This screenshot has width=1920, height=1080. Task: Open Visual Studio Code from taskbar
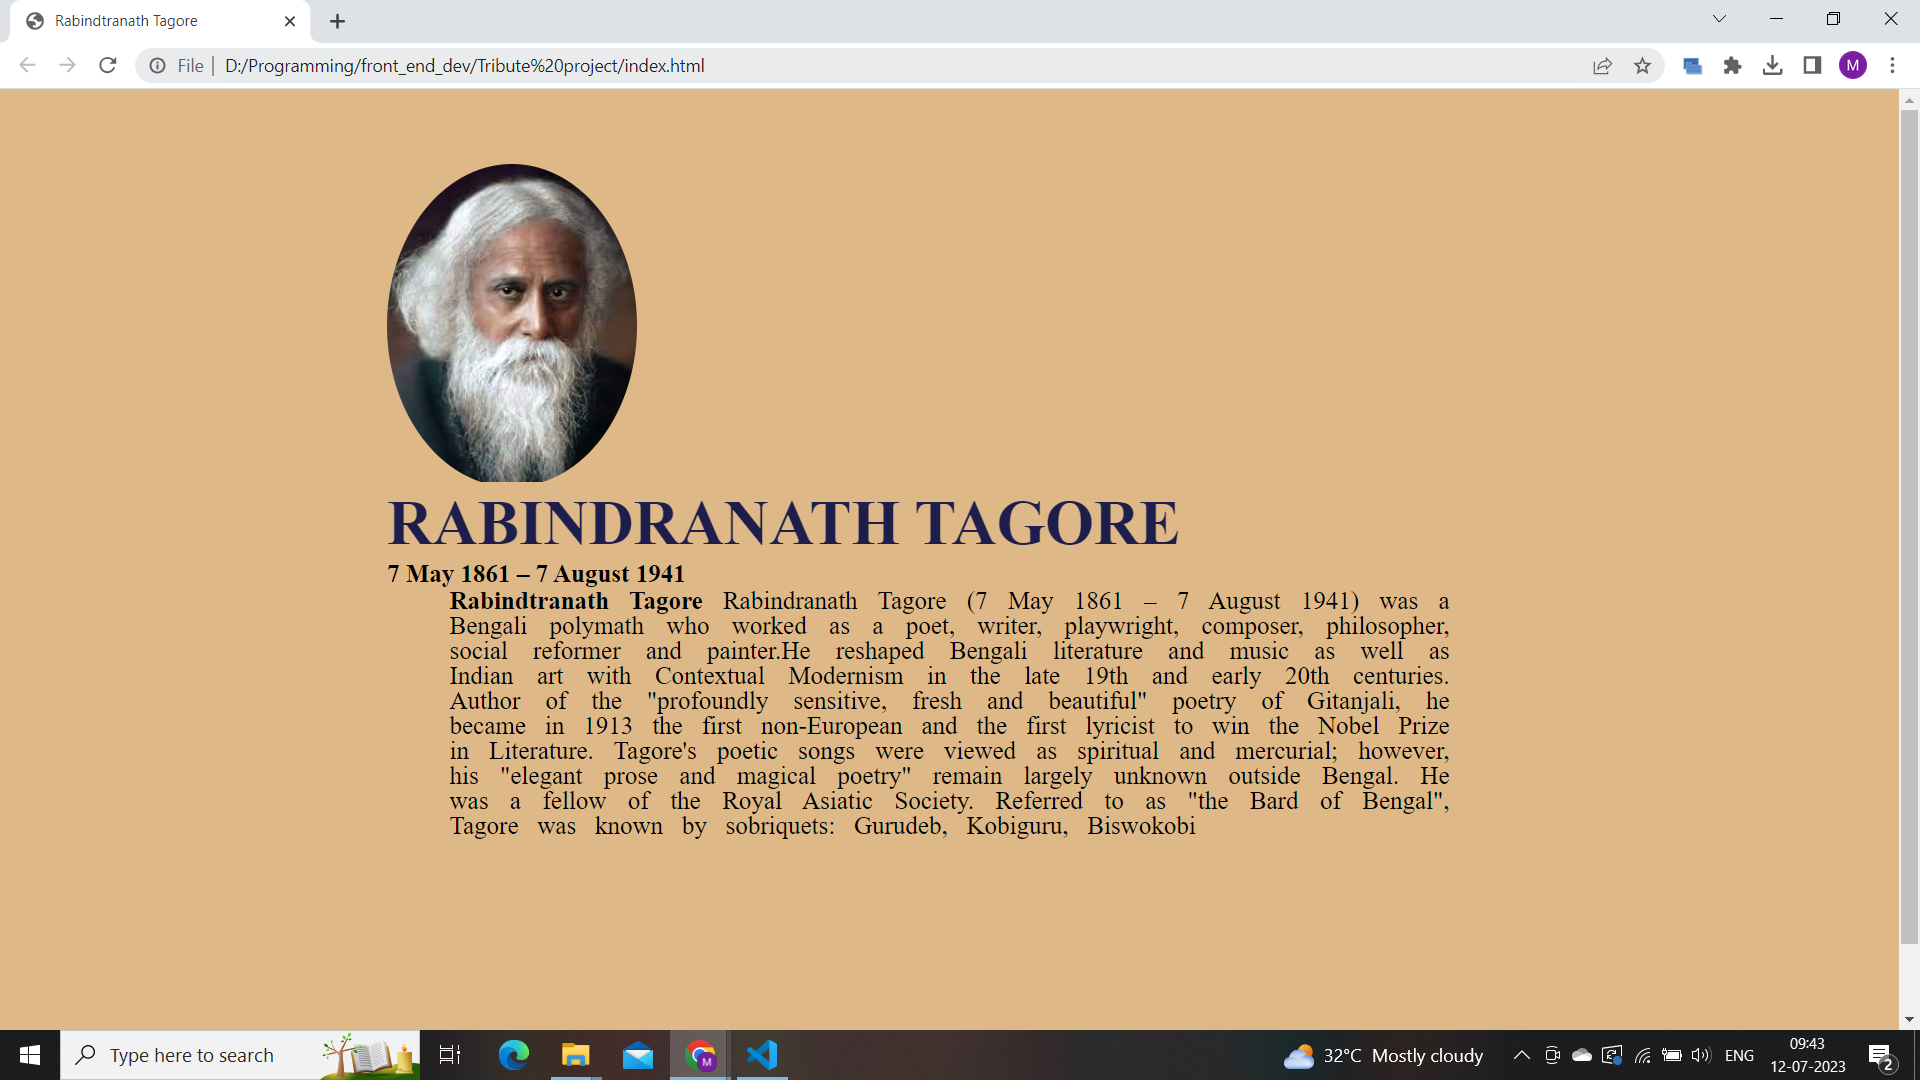click(x=762, y=1055)
